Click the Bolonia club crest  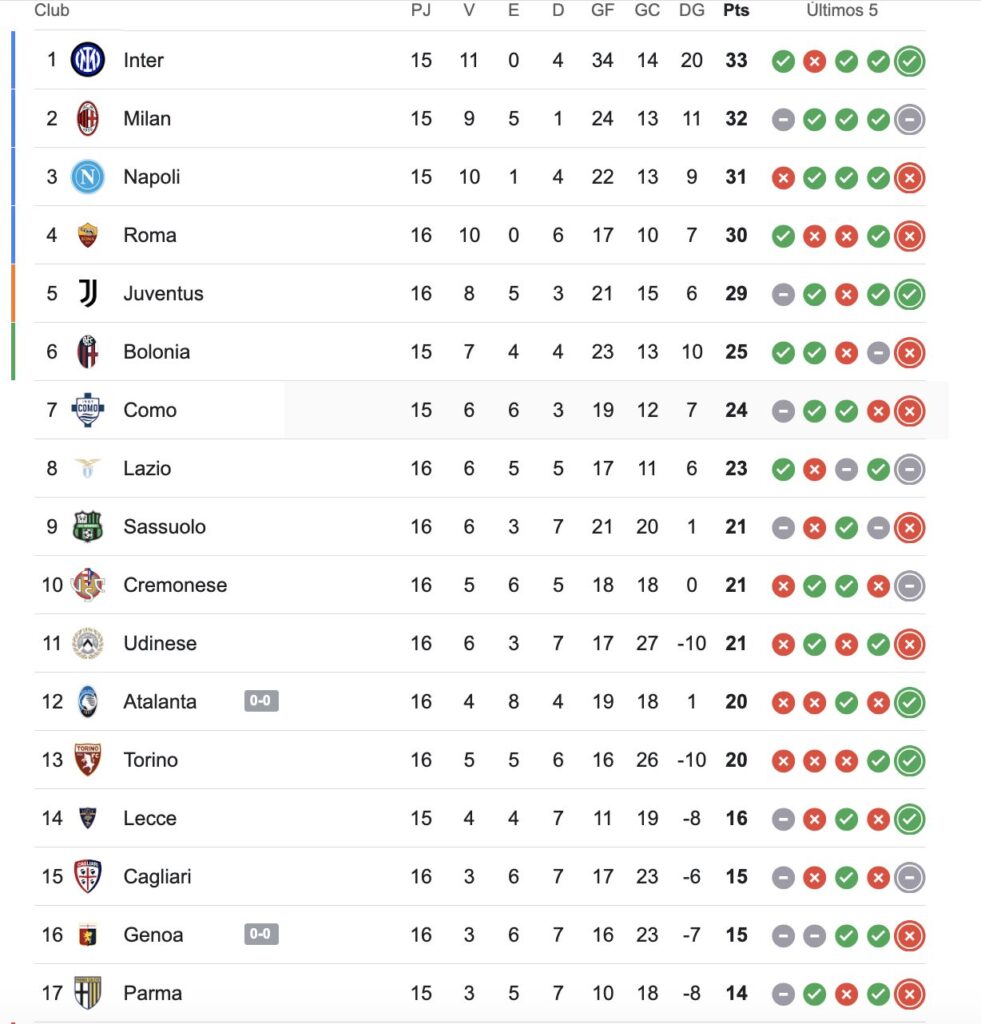[x=88, y=352]
